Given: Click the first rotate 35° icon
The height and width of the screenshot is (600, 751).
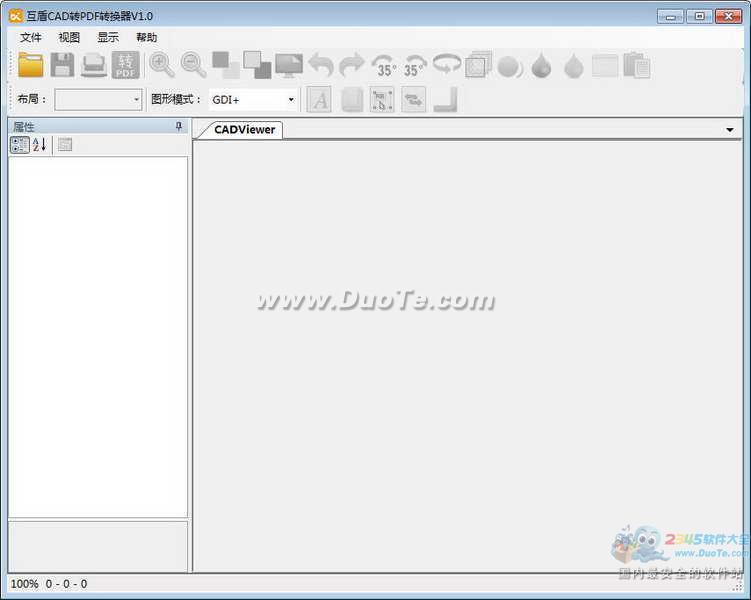Looking at the screenshot, I should pyautogui.click(x=384, y=66).
